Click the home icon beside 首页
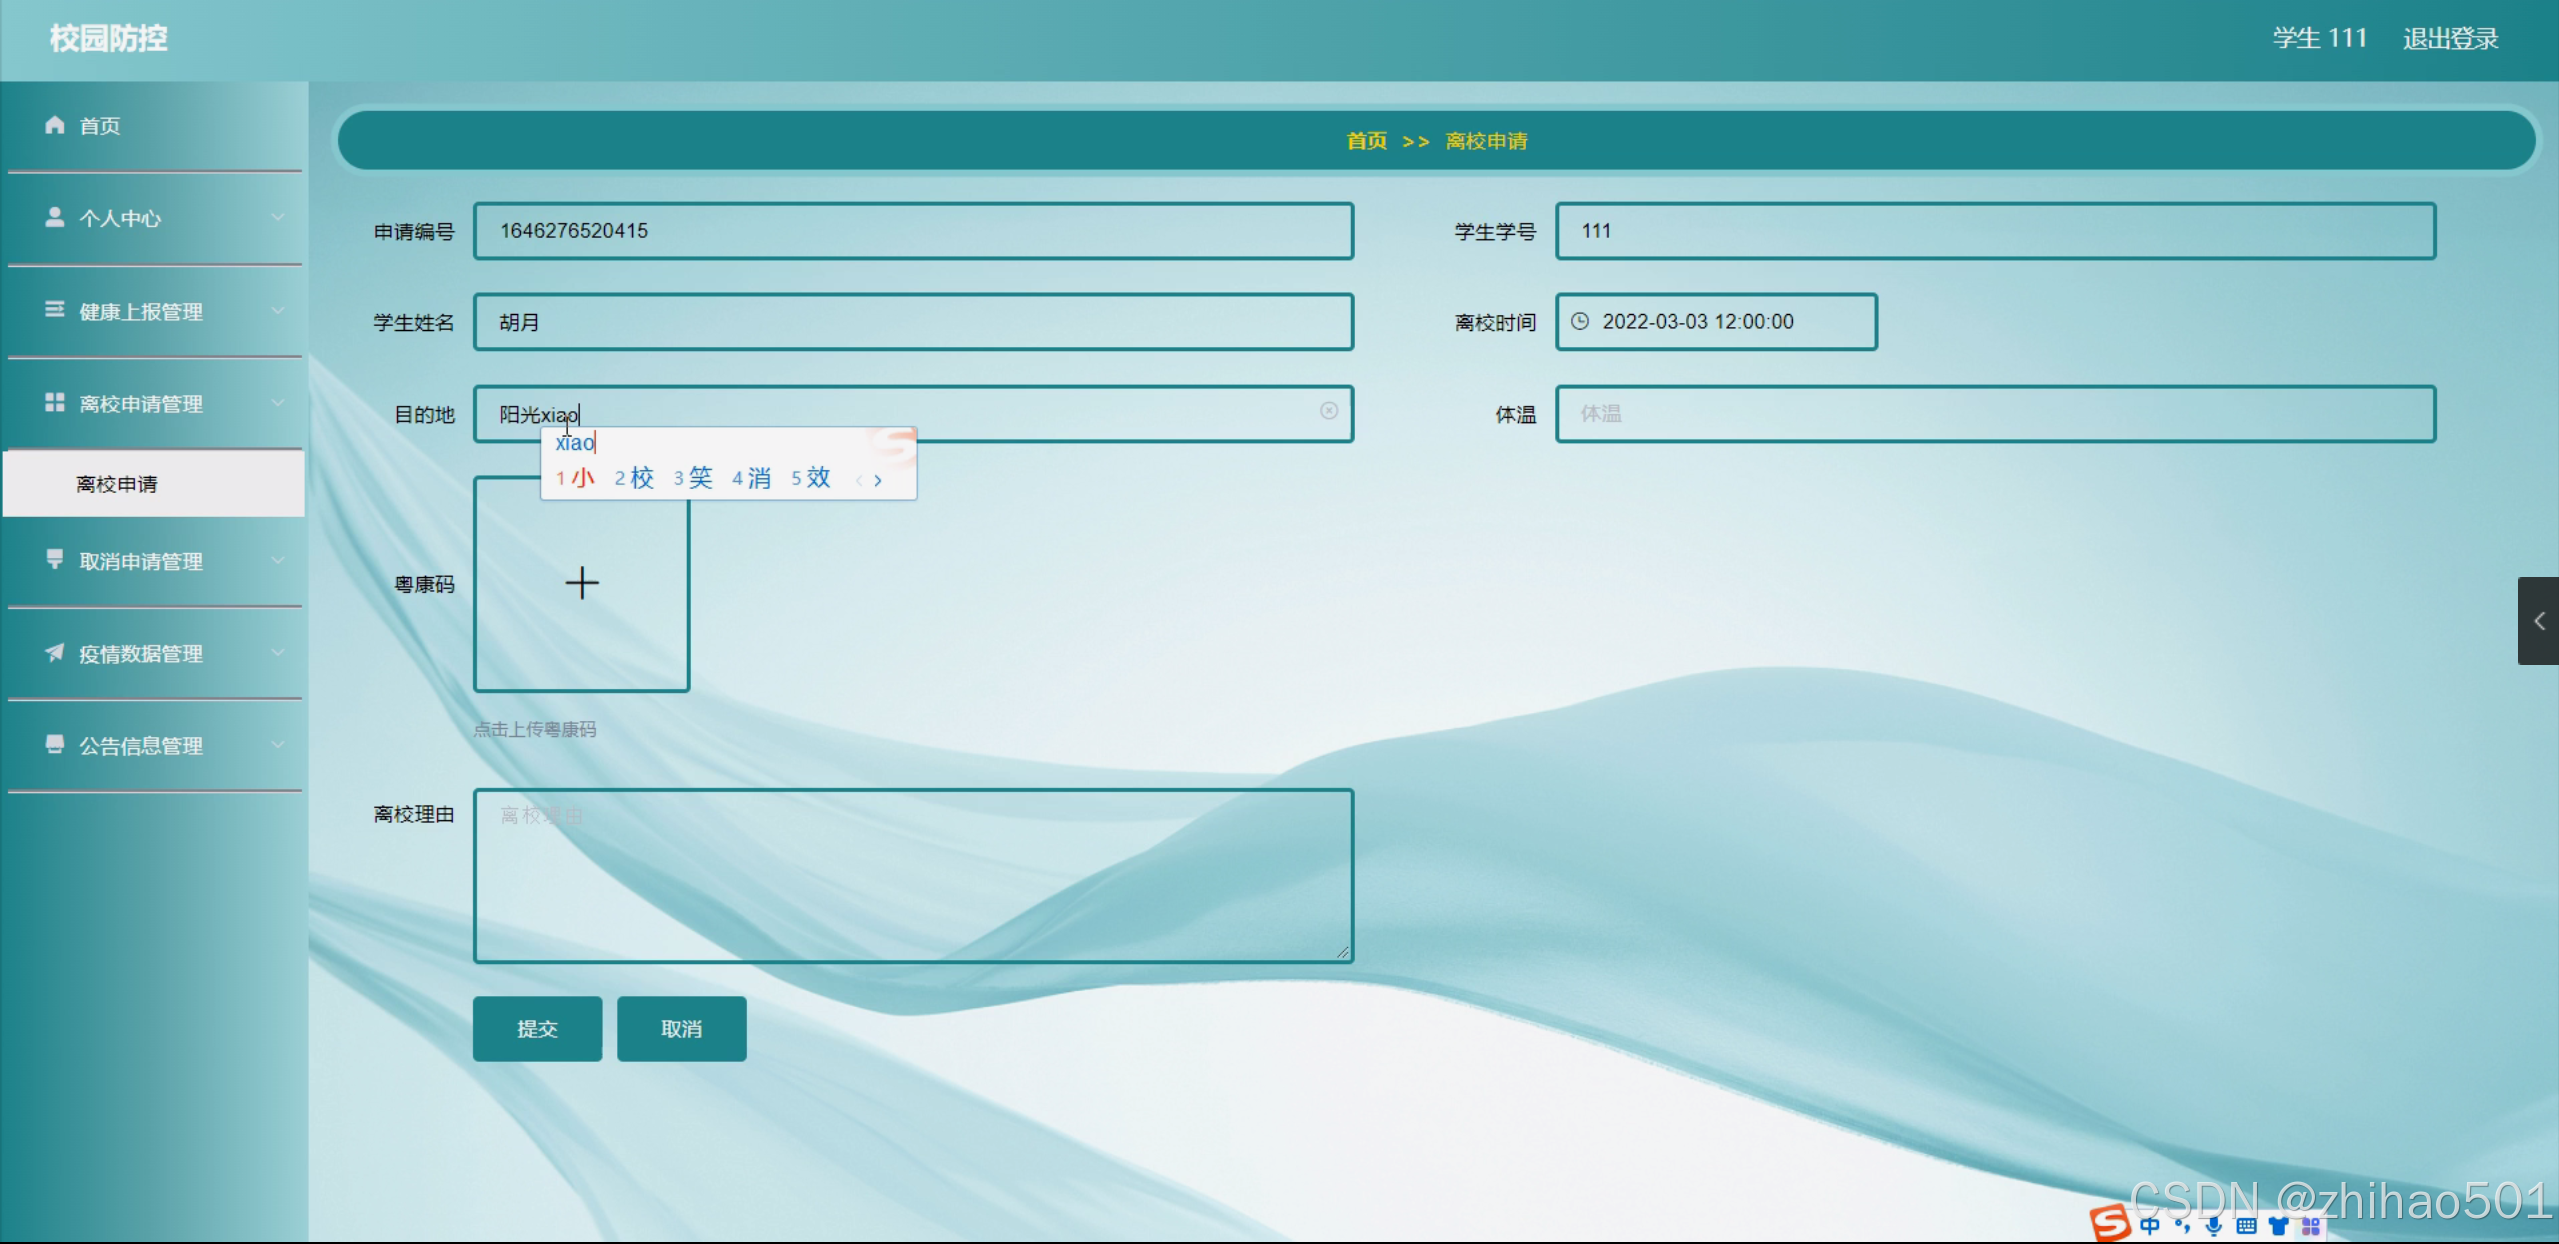Screen dimensions: 2559x1244 (54, 125)
